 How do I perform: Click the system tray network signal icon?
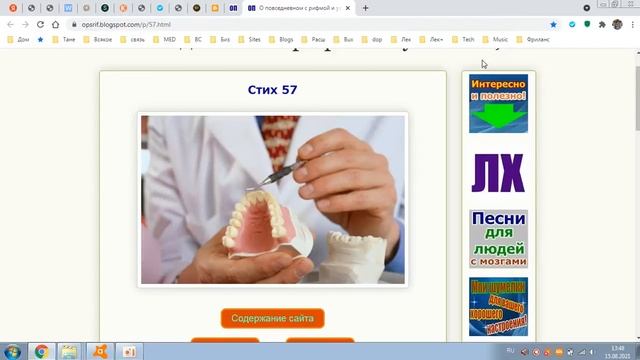coord(582,352)
